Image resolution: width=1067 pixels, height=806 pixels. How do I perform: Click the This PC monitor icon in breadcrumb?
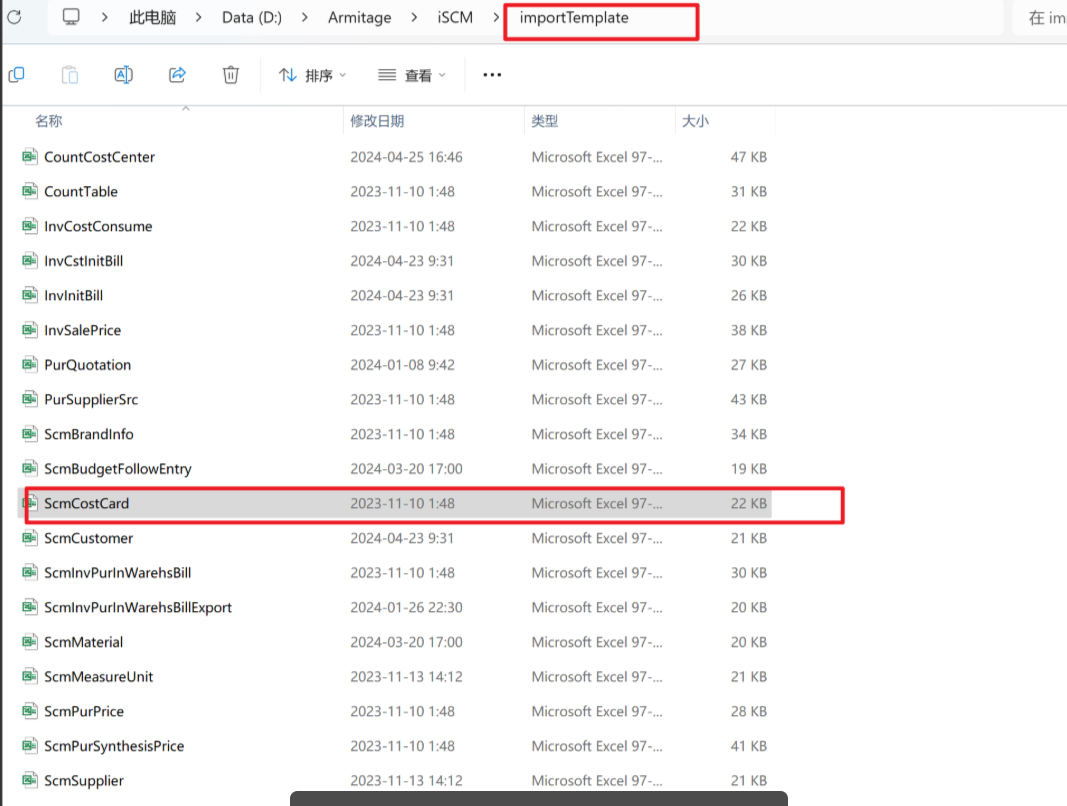(x=71, y=17)
